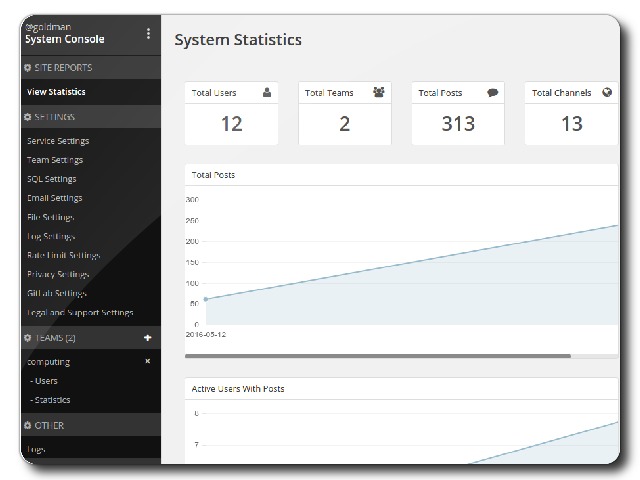This screenshot has width=640, height=480.
Task: Expand the computing team entry
Action: pos(48,362)
